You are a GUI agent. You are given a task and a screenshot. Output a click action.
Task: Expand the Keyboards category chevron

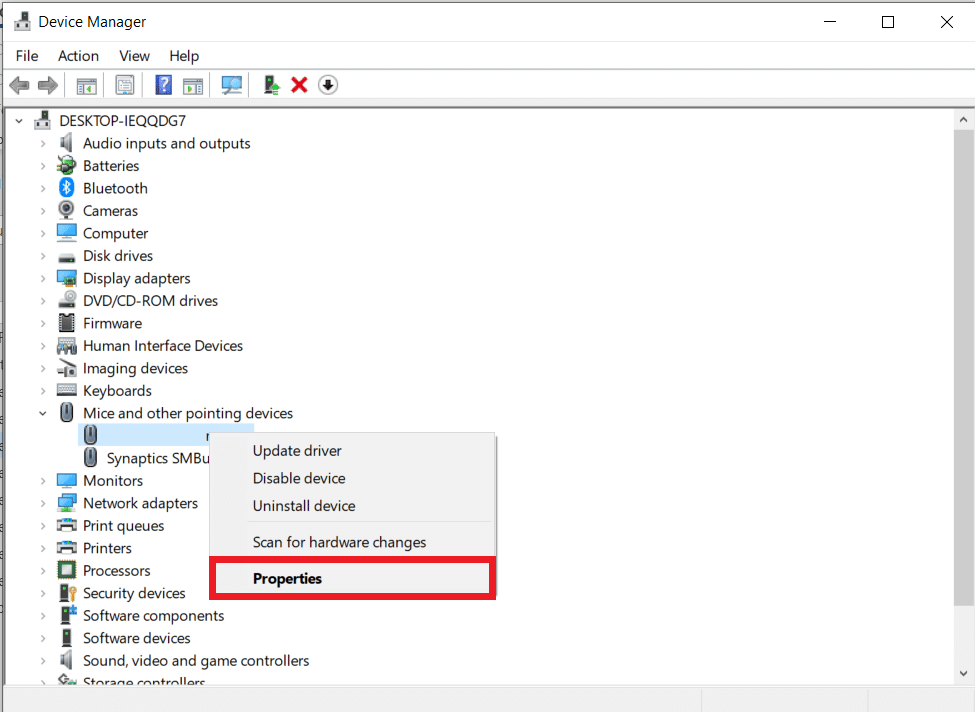43,391
